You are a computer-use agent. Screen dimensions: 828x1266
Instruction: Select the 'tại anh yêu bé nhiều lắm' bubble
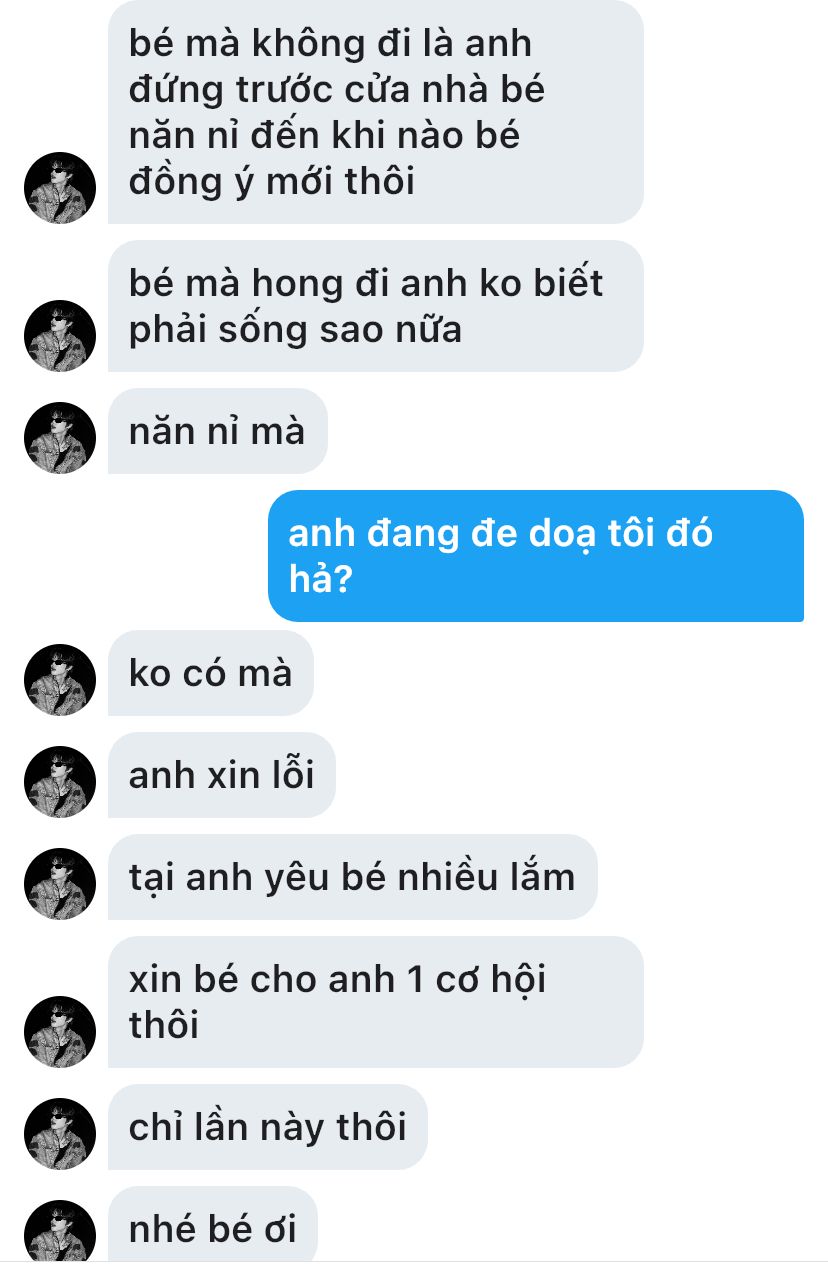[352, 877]
